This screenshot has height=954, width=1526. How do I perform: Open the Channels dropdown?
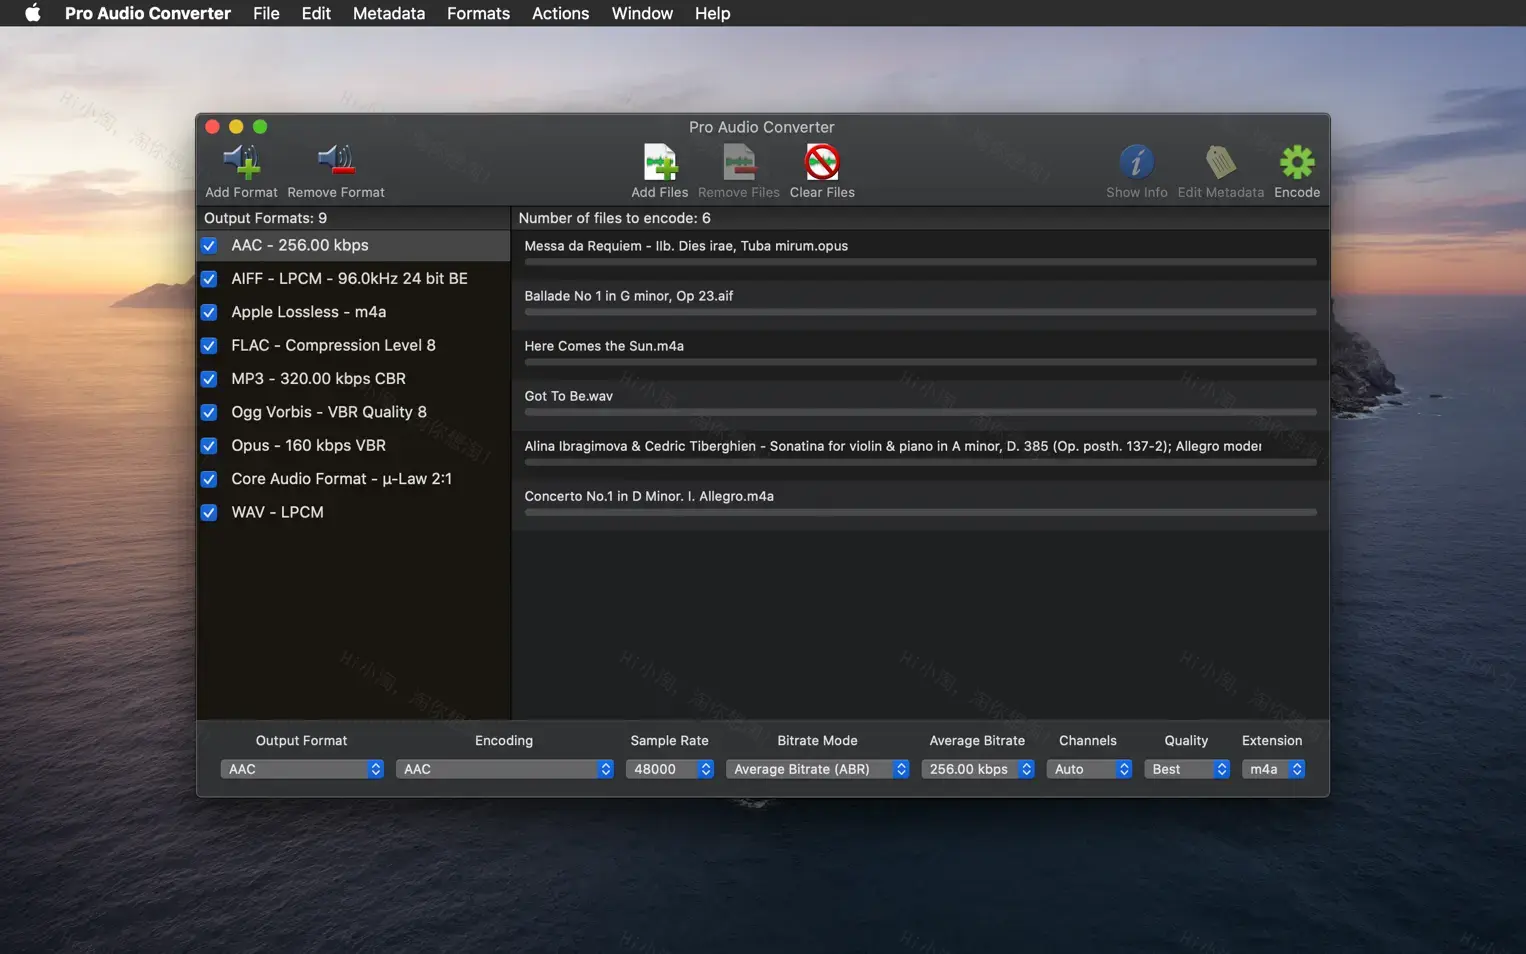(x=1089, y=769)
